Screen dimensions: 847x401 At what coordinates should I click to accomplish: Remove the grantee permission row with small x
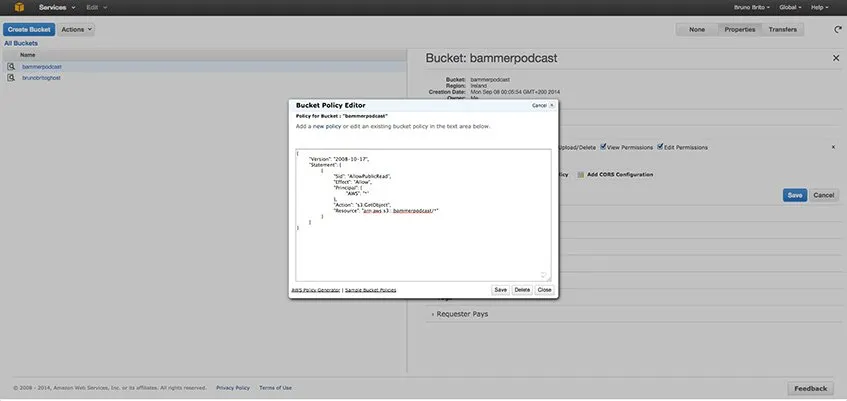point(834,147)
